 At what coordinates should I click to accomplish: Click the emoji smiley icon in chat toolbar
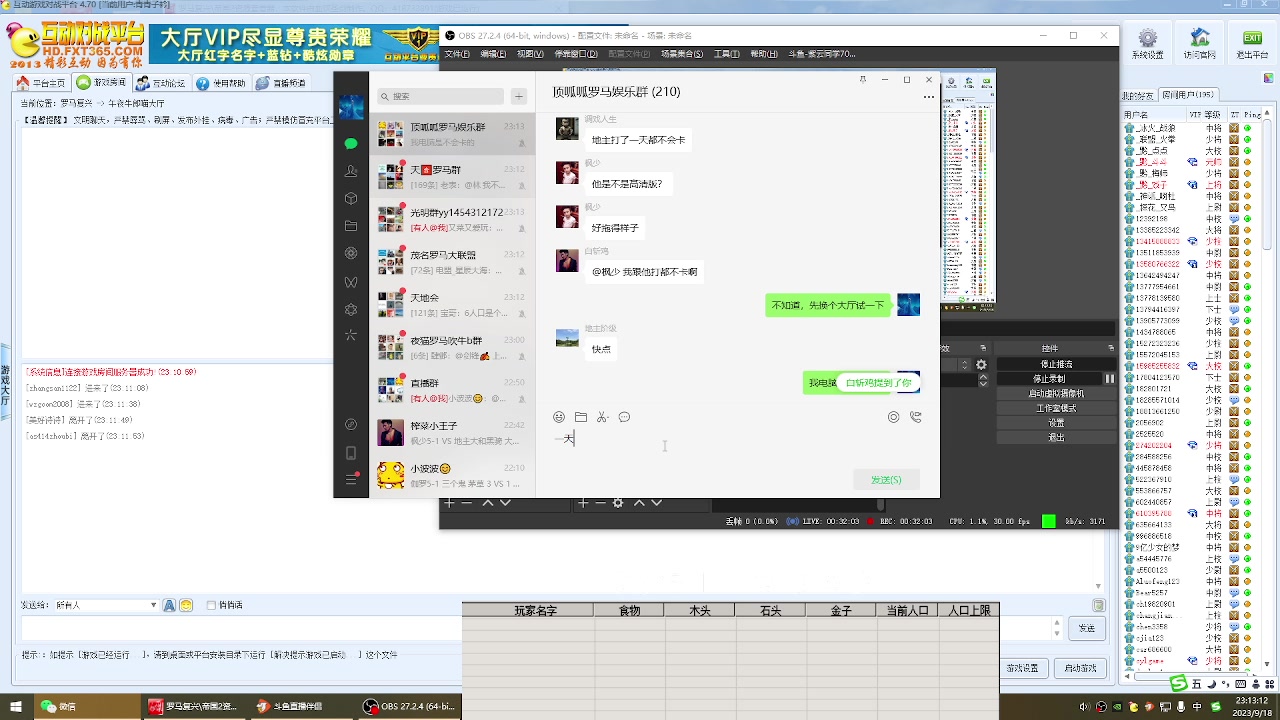(559, 417)
